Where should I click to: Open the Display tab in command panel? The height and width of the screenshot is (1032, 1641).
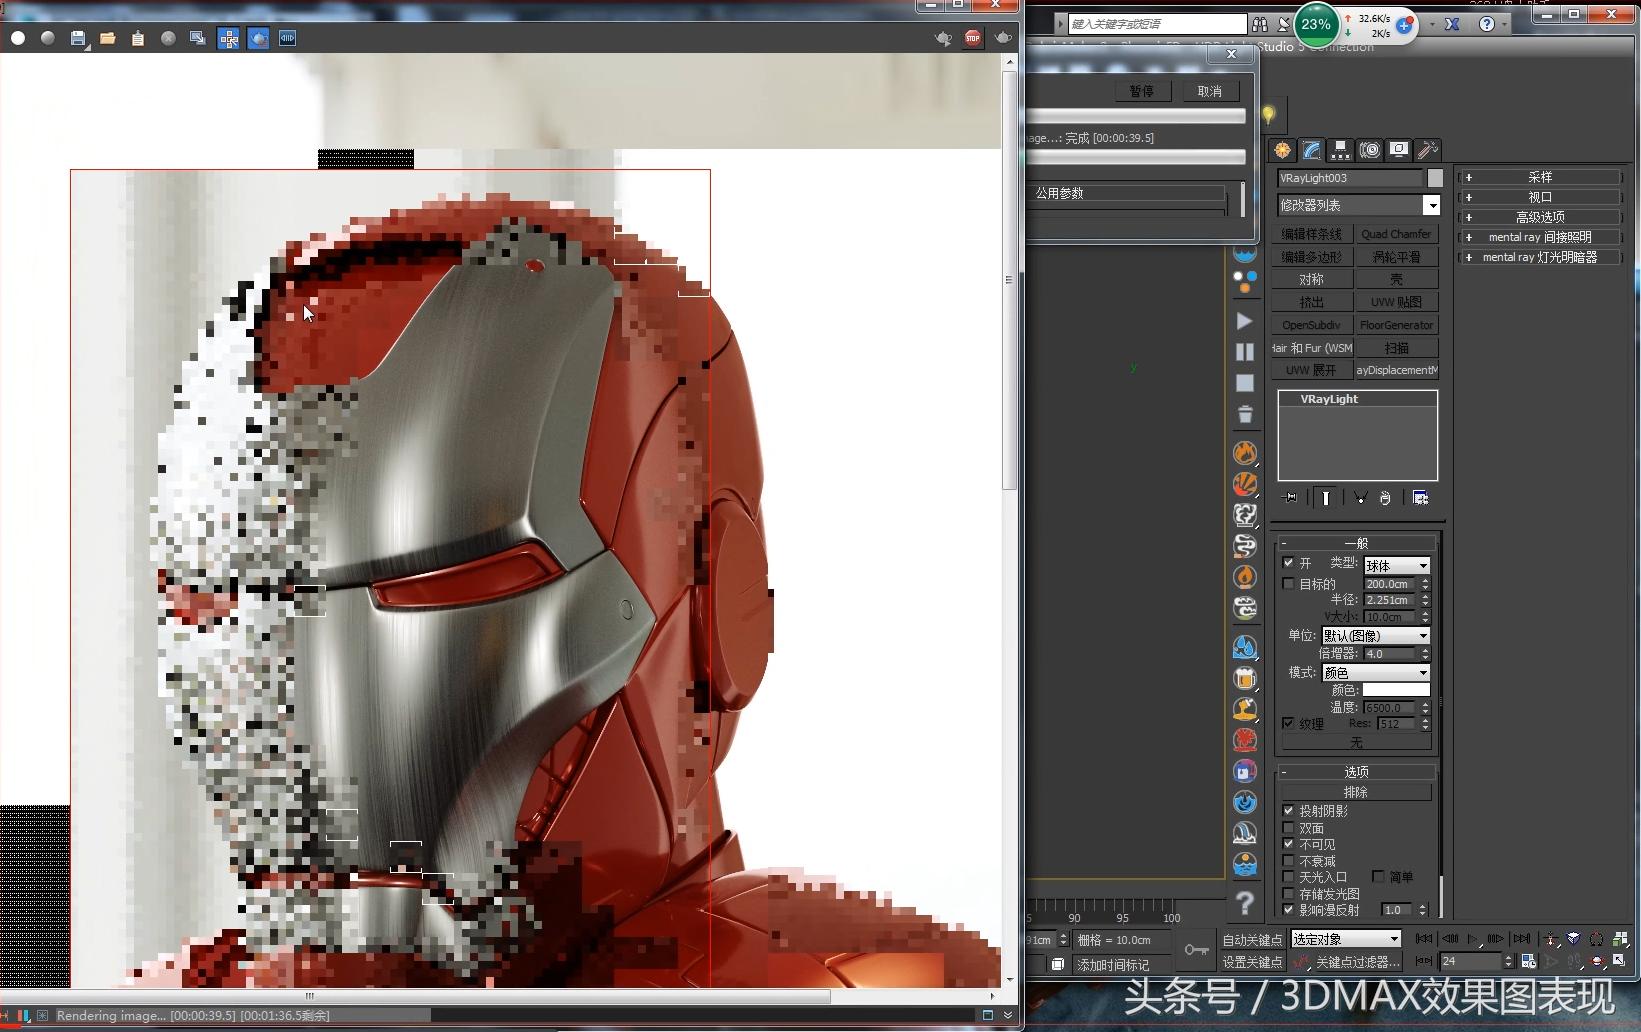pyautogui.click(x=1399, y=150)
